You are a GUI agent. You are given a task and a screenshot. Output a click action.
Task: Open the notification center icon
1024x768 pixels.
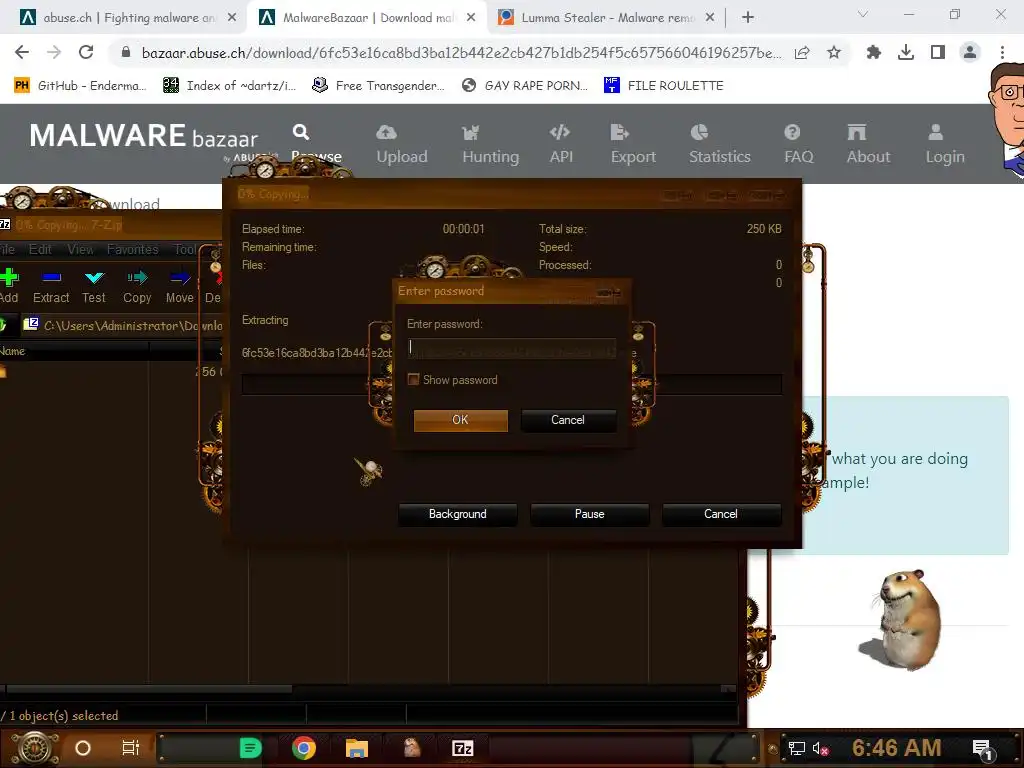coord(982,749)
